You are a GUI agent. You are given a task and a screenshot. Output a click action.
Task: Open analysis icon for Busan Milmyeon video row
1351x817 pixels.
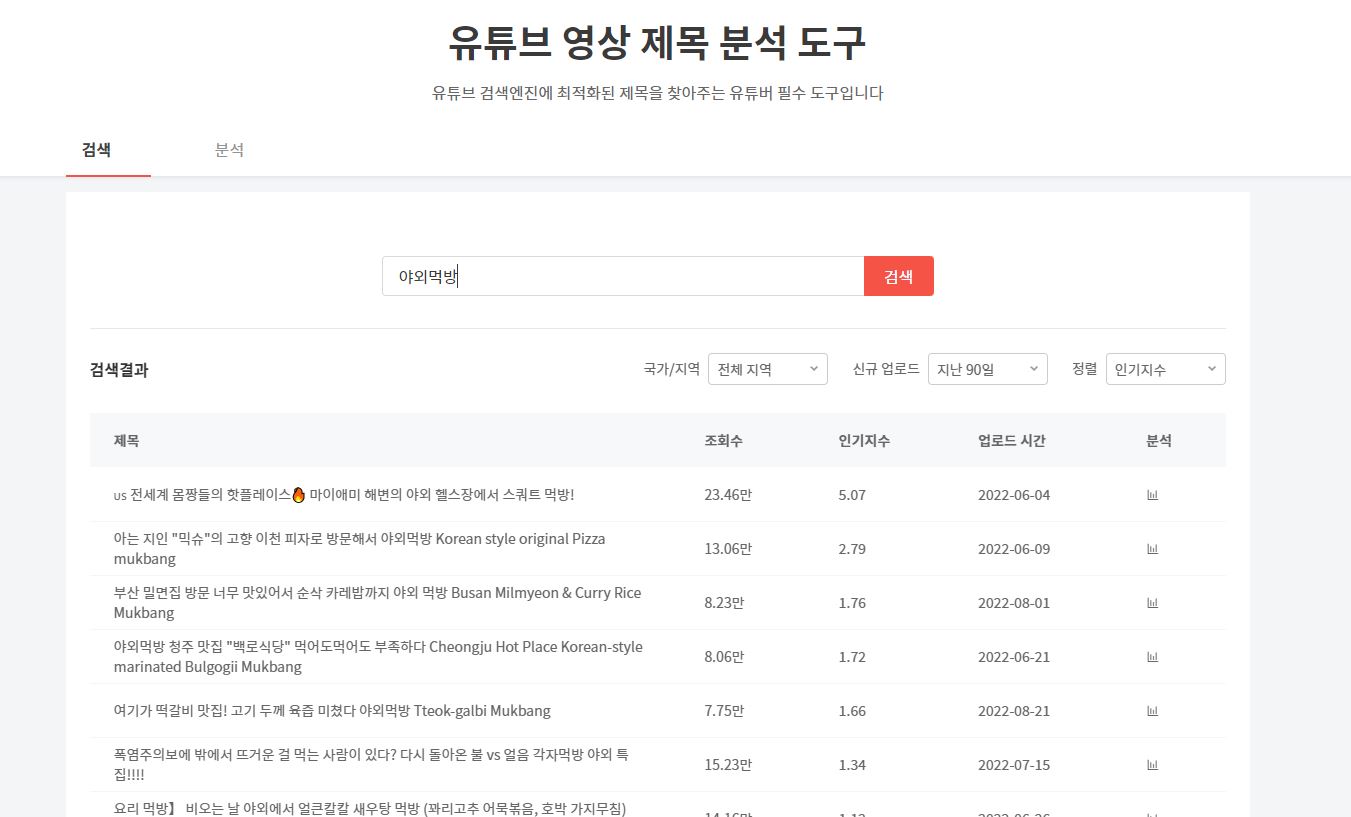pyautogui.click(x=1152, y=603)
